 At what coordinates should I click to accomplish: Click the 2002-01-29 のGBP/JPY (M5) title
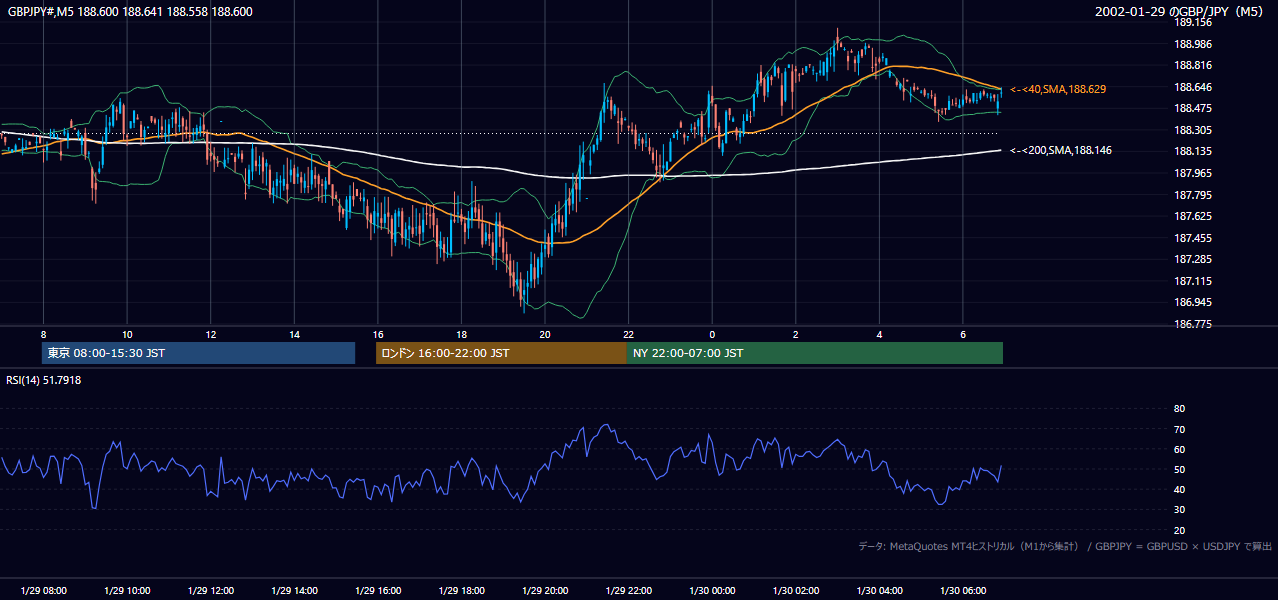1180,11
